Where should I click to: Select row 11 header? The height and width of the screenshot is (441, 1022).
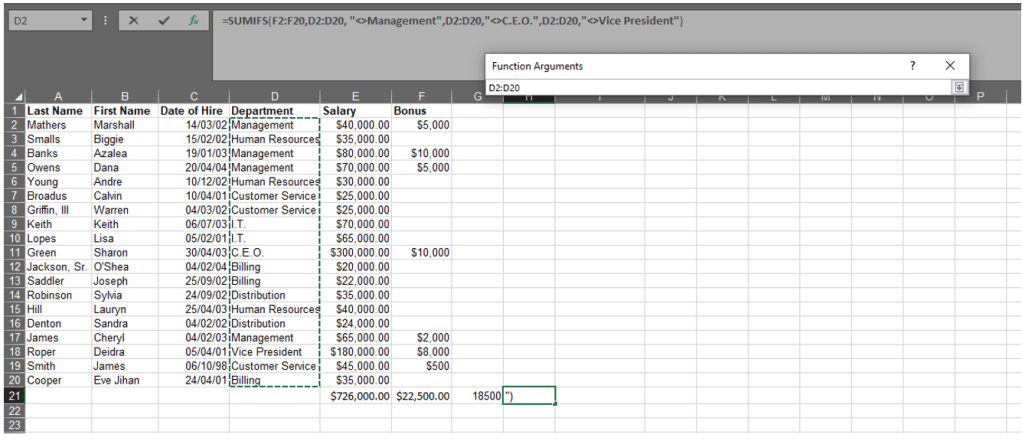tap(12, 253)
